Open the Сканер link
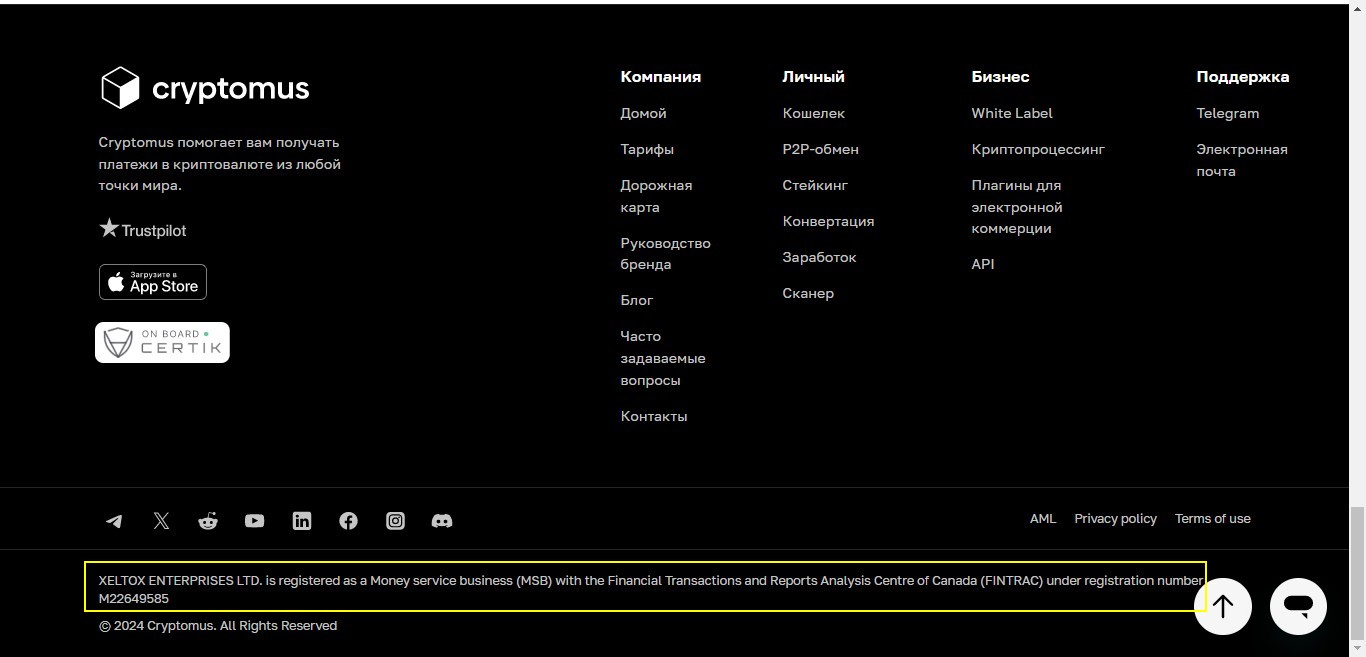Screen dimensions: 1366x657 808,293
